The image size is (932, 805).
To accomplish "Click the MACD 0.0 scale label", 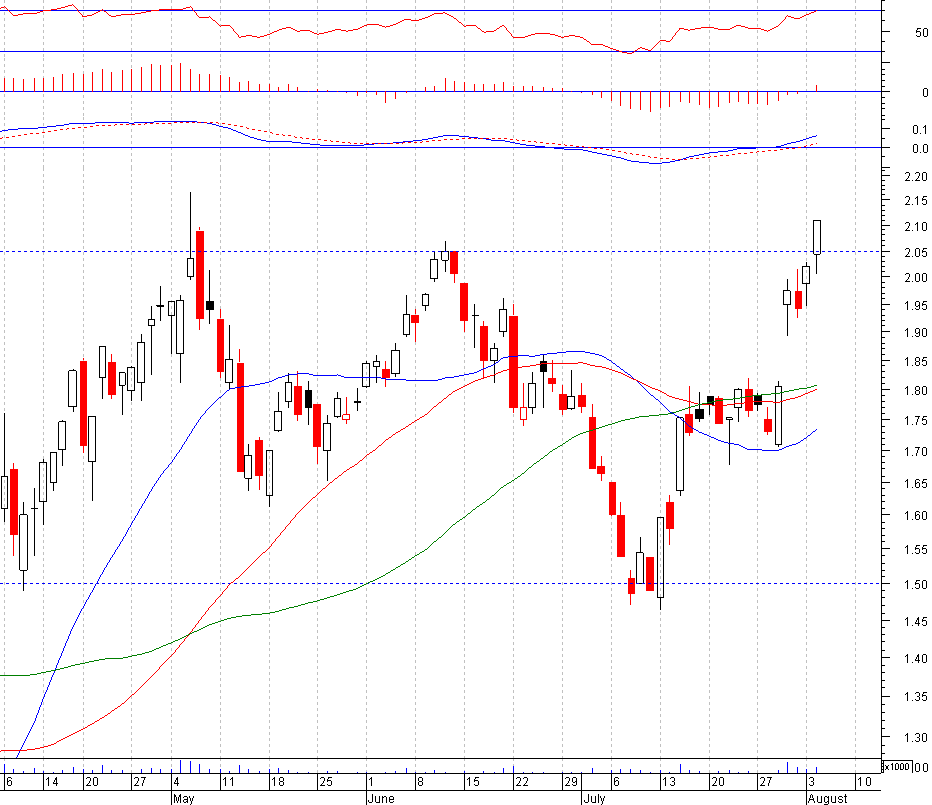I will pos(920,149).
